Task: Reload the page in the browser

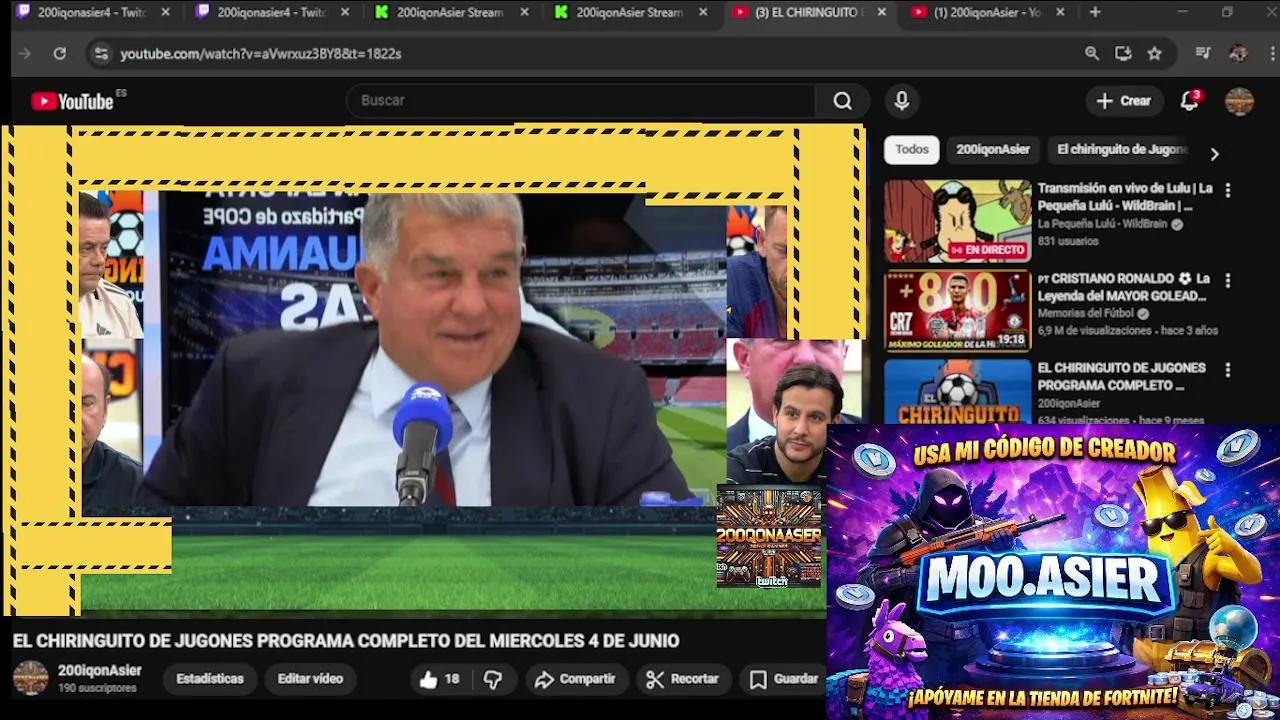Action: (x=60, y=54)
